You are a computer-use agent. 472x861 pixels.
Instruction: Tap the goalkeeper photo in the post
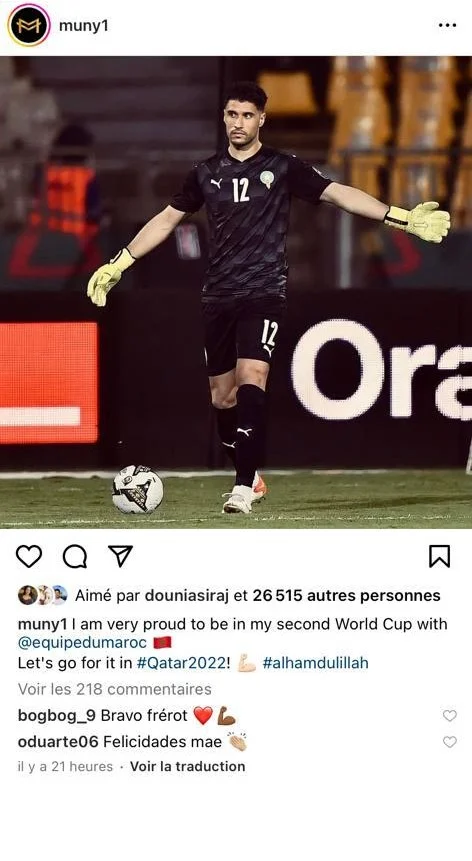[236, 292]
